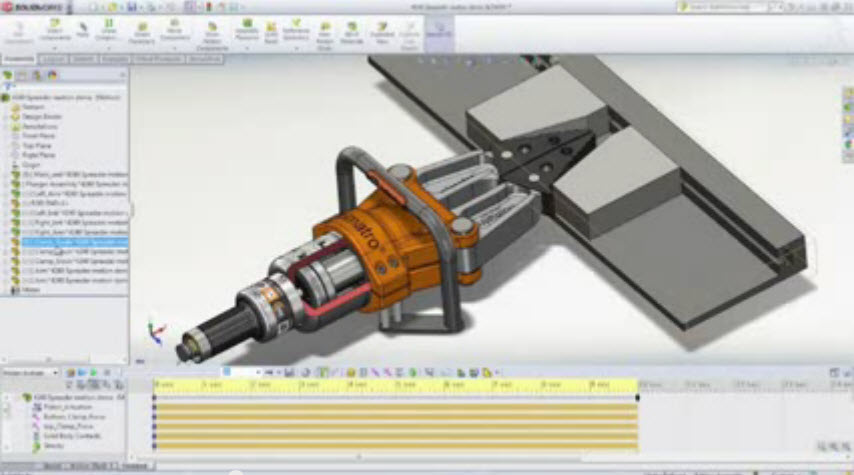854x475 pixels.
Task: Click the 5 sec mark on the timeline
Action: (x=405, y=385)
